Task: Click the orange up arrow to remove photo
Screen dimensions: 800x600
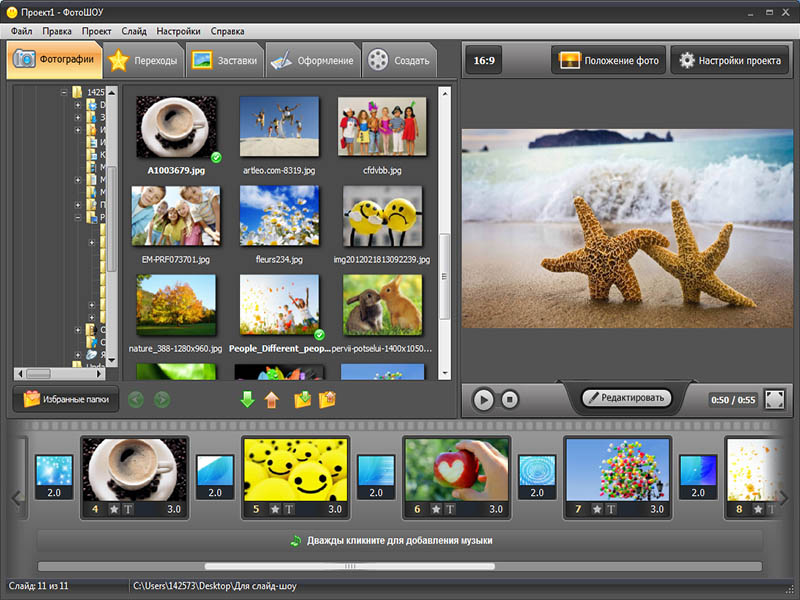Action: click(x=271, y=400)
